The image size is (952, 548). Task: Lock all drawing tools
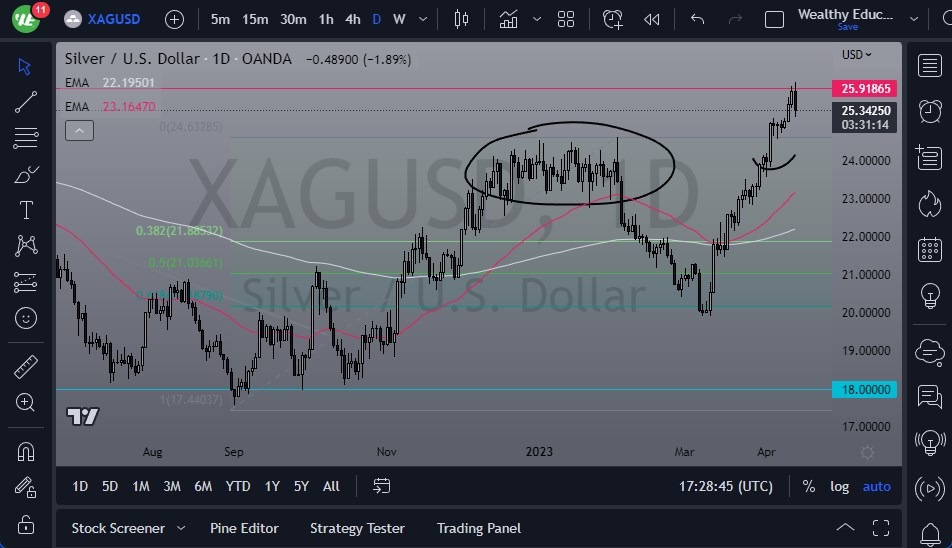[x=26, y=524]
